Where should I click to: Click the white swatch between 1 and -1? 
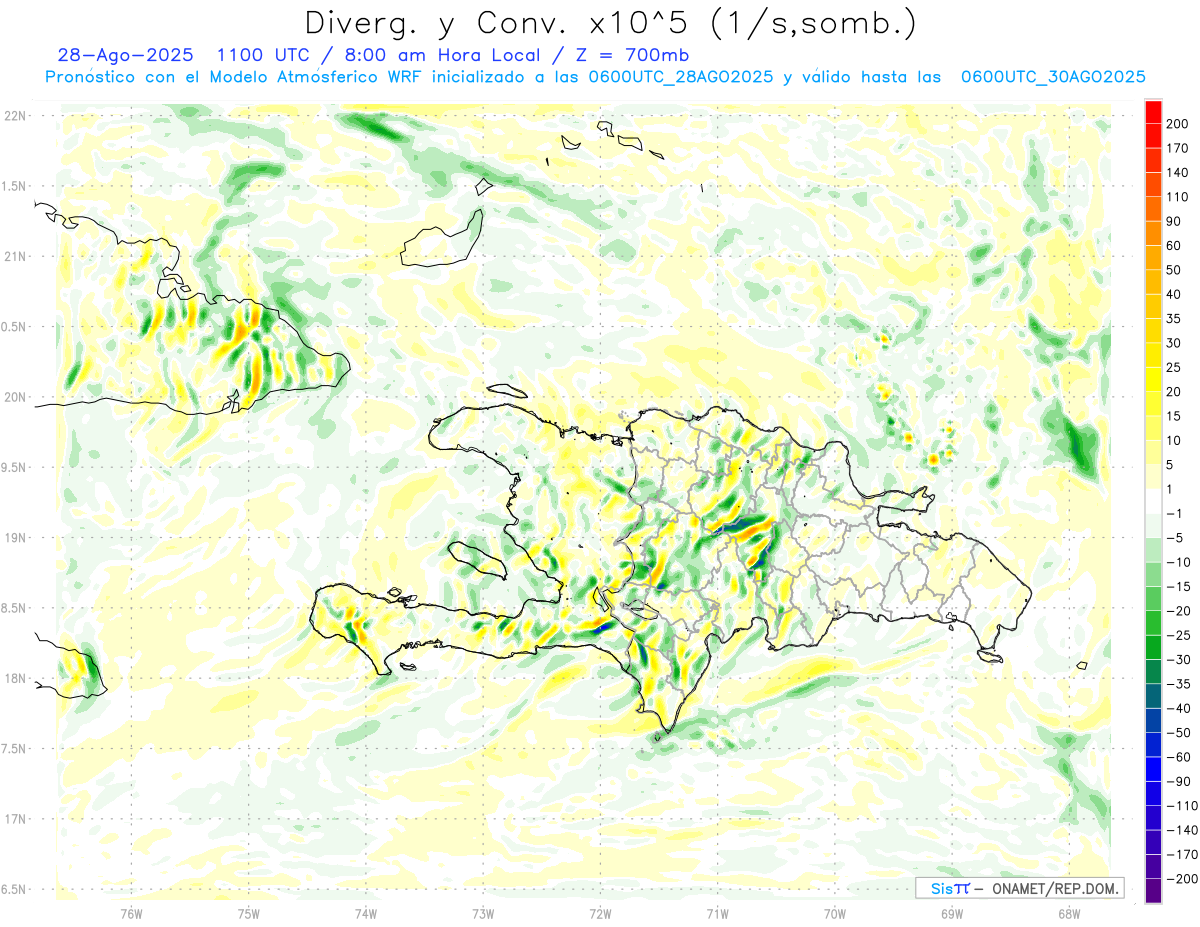1153,501
